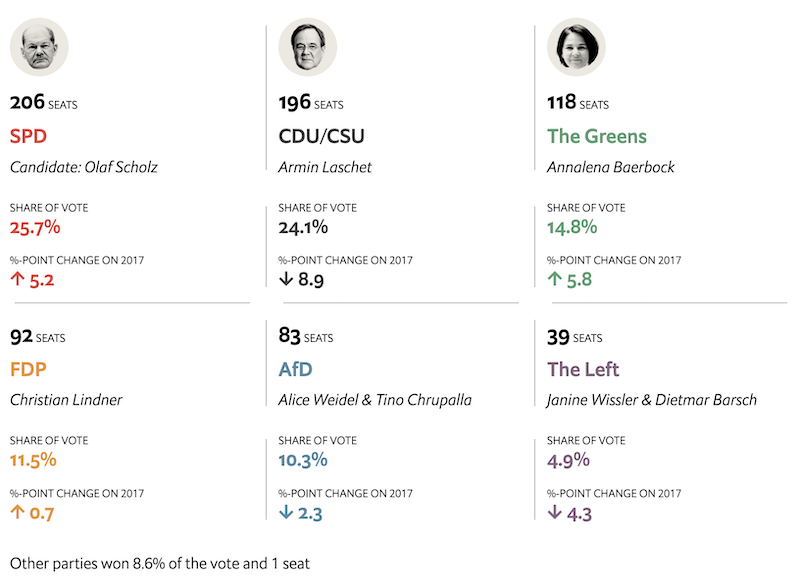The width and height of the screenshot is (800, 584).
Task: Click the candidate name Christian Lindner
Action: pyautogui.click(x=66, y=400)
